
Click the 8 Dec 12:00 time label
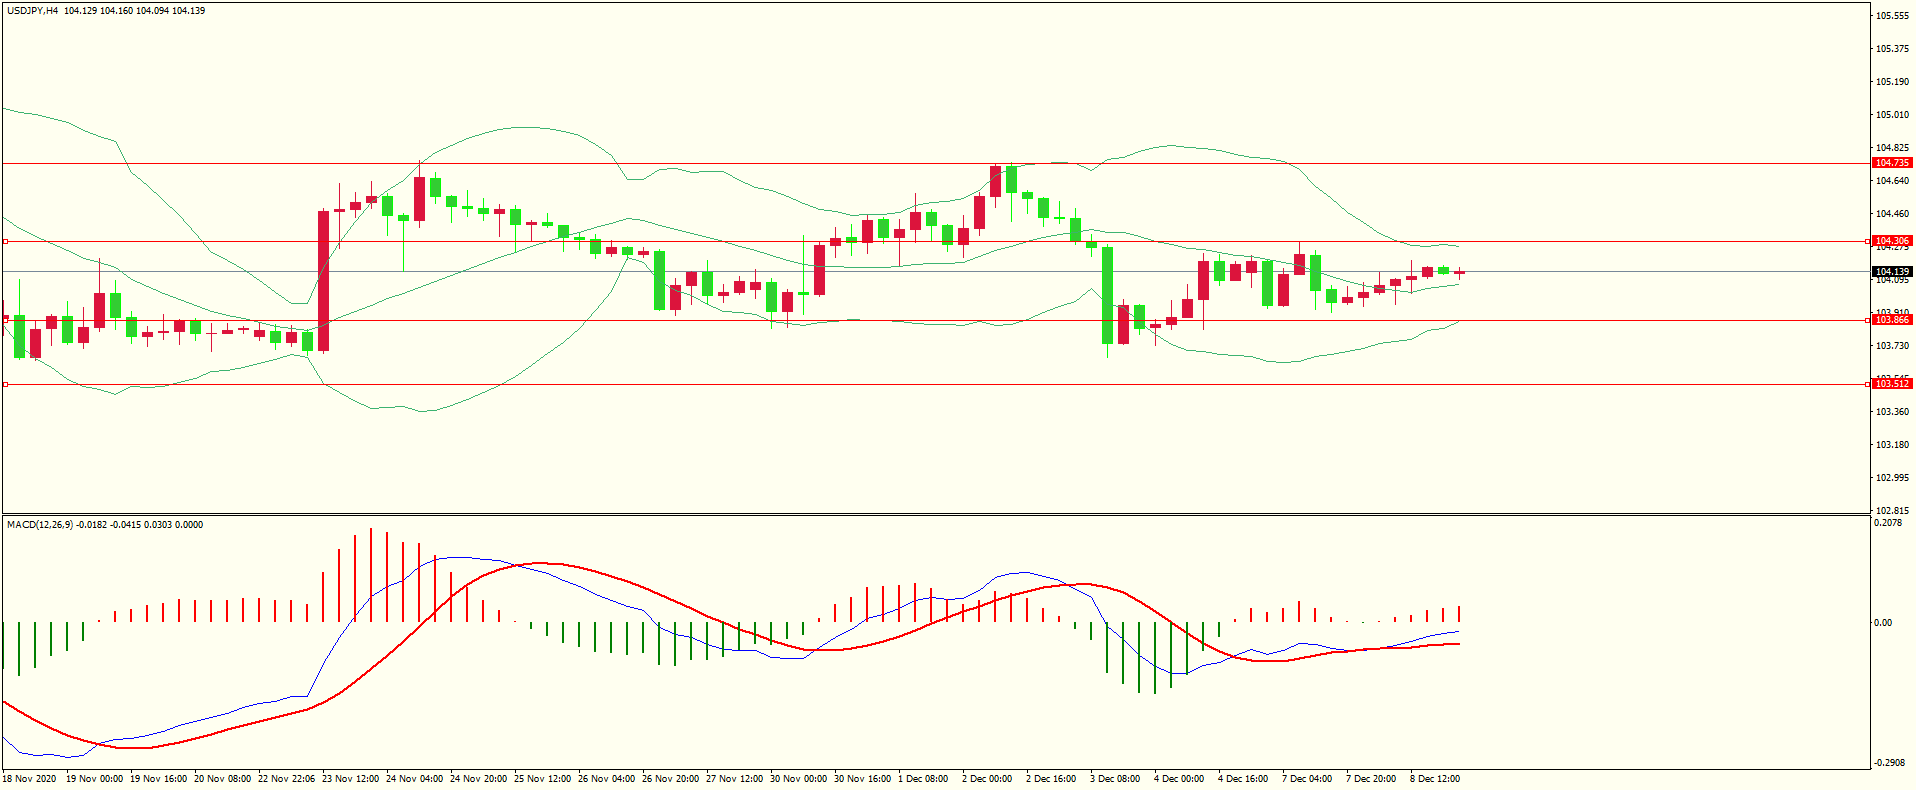[x=1434, y=779]
